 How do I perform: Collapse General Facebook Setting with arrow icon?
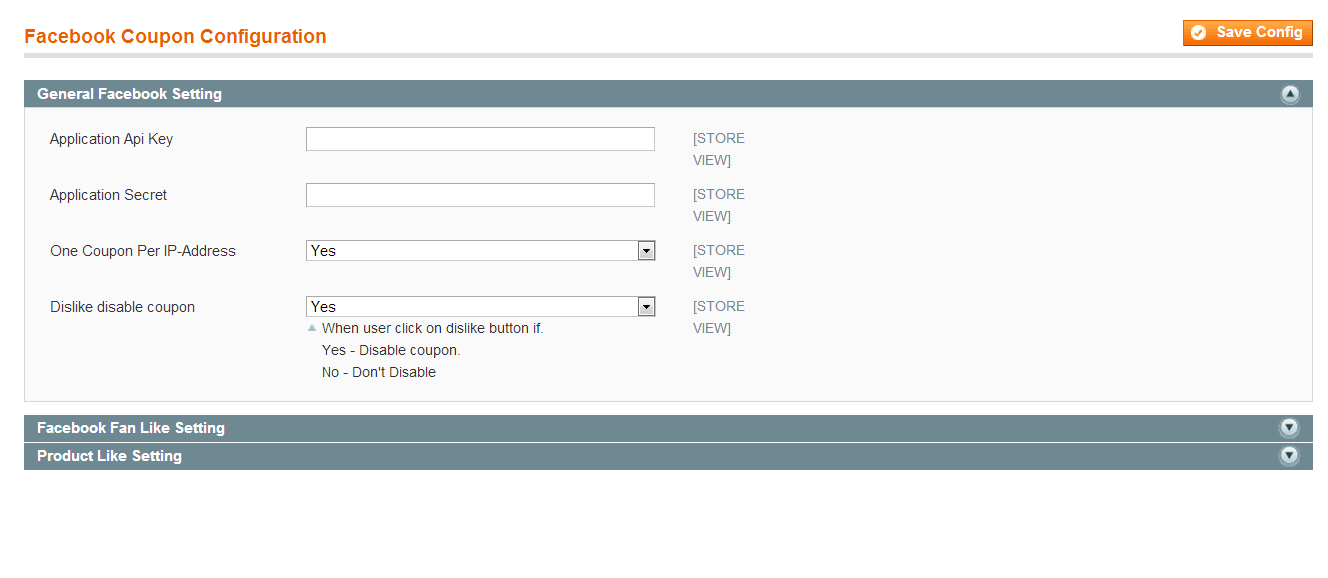(x=1289, y=94)
